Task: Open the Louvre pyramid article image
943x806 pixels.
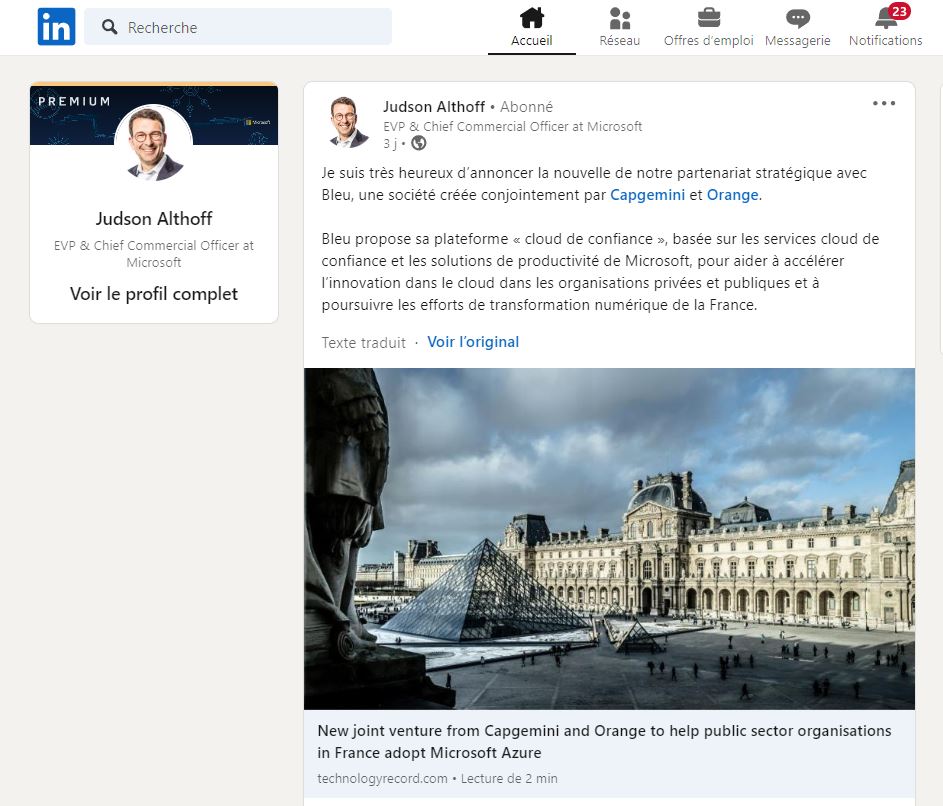Action: click(609, 539)
